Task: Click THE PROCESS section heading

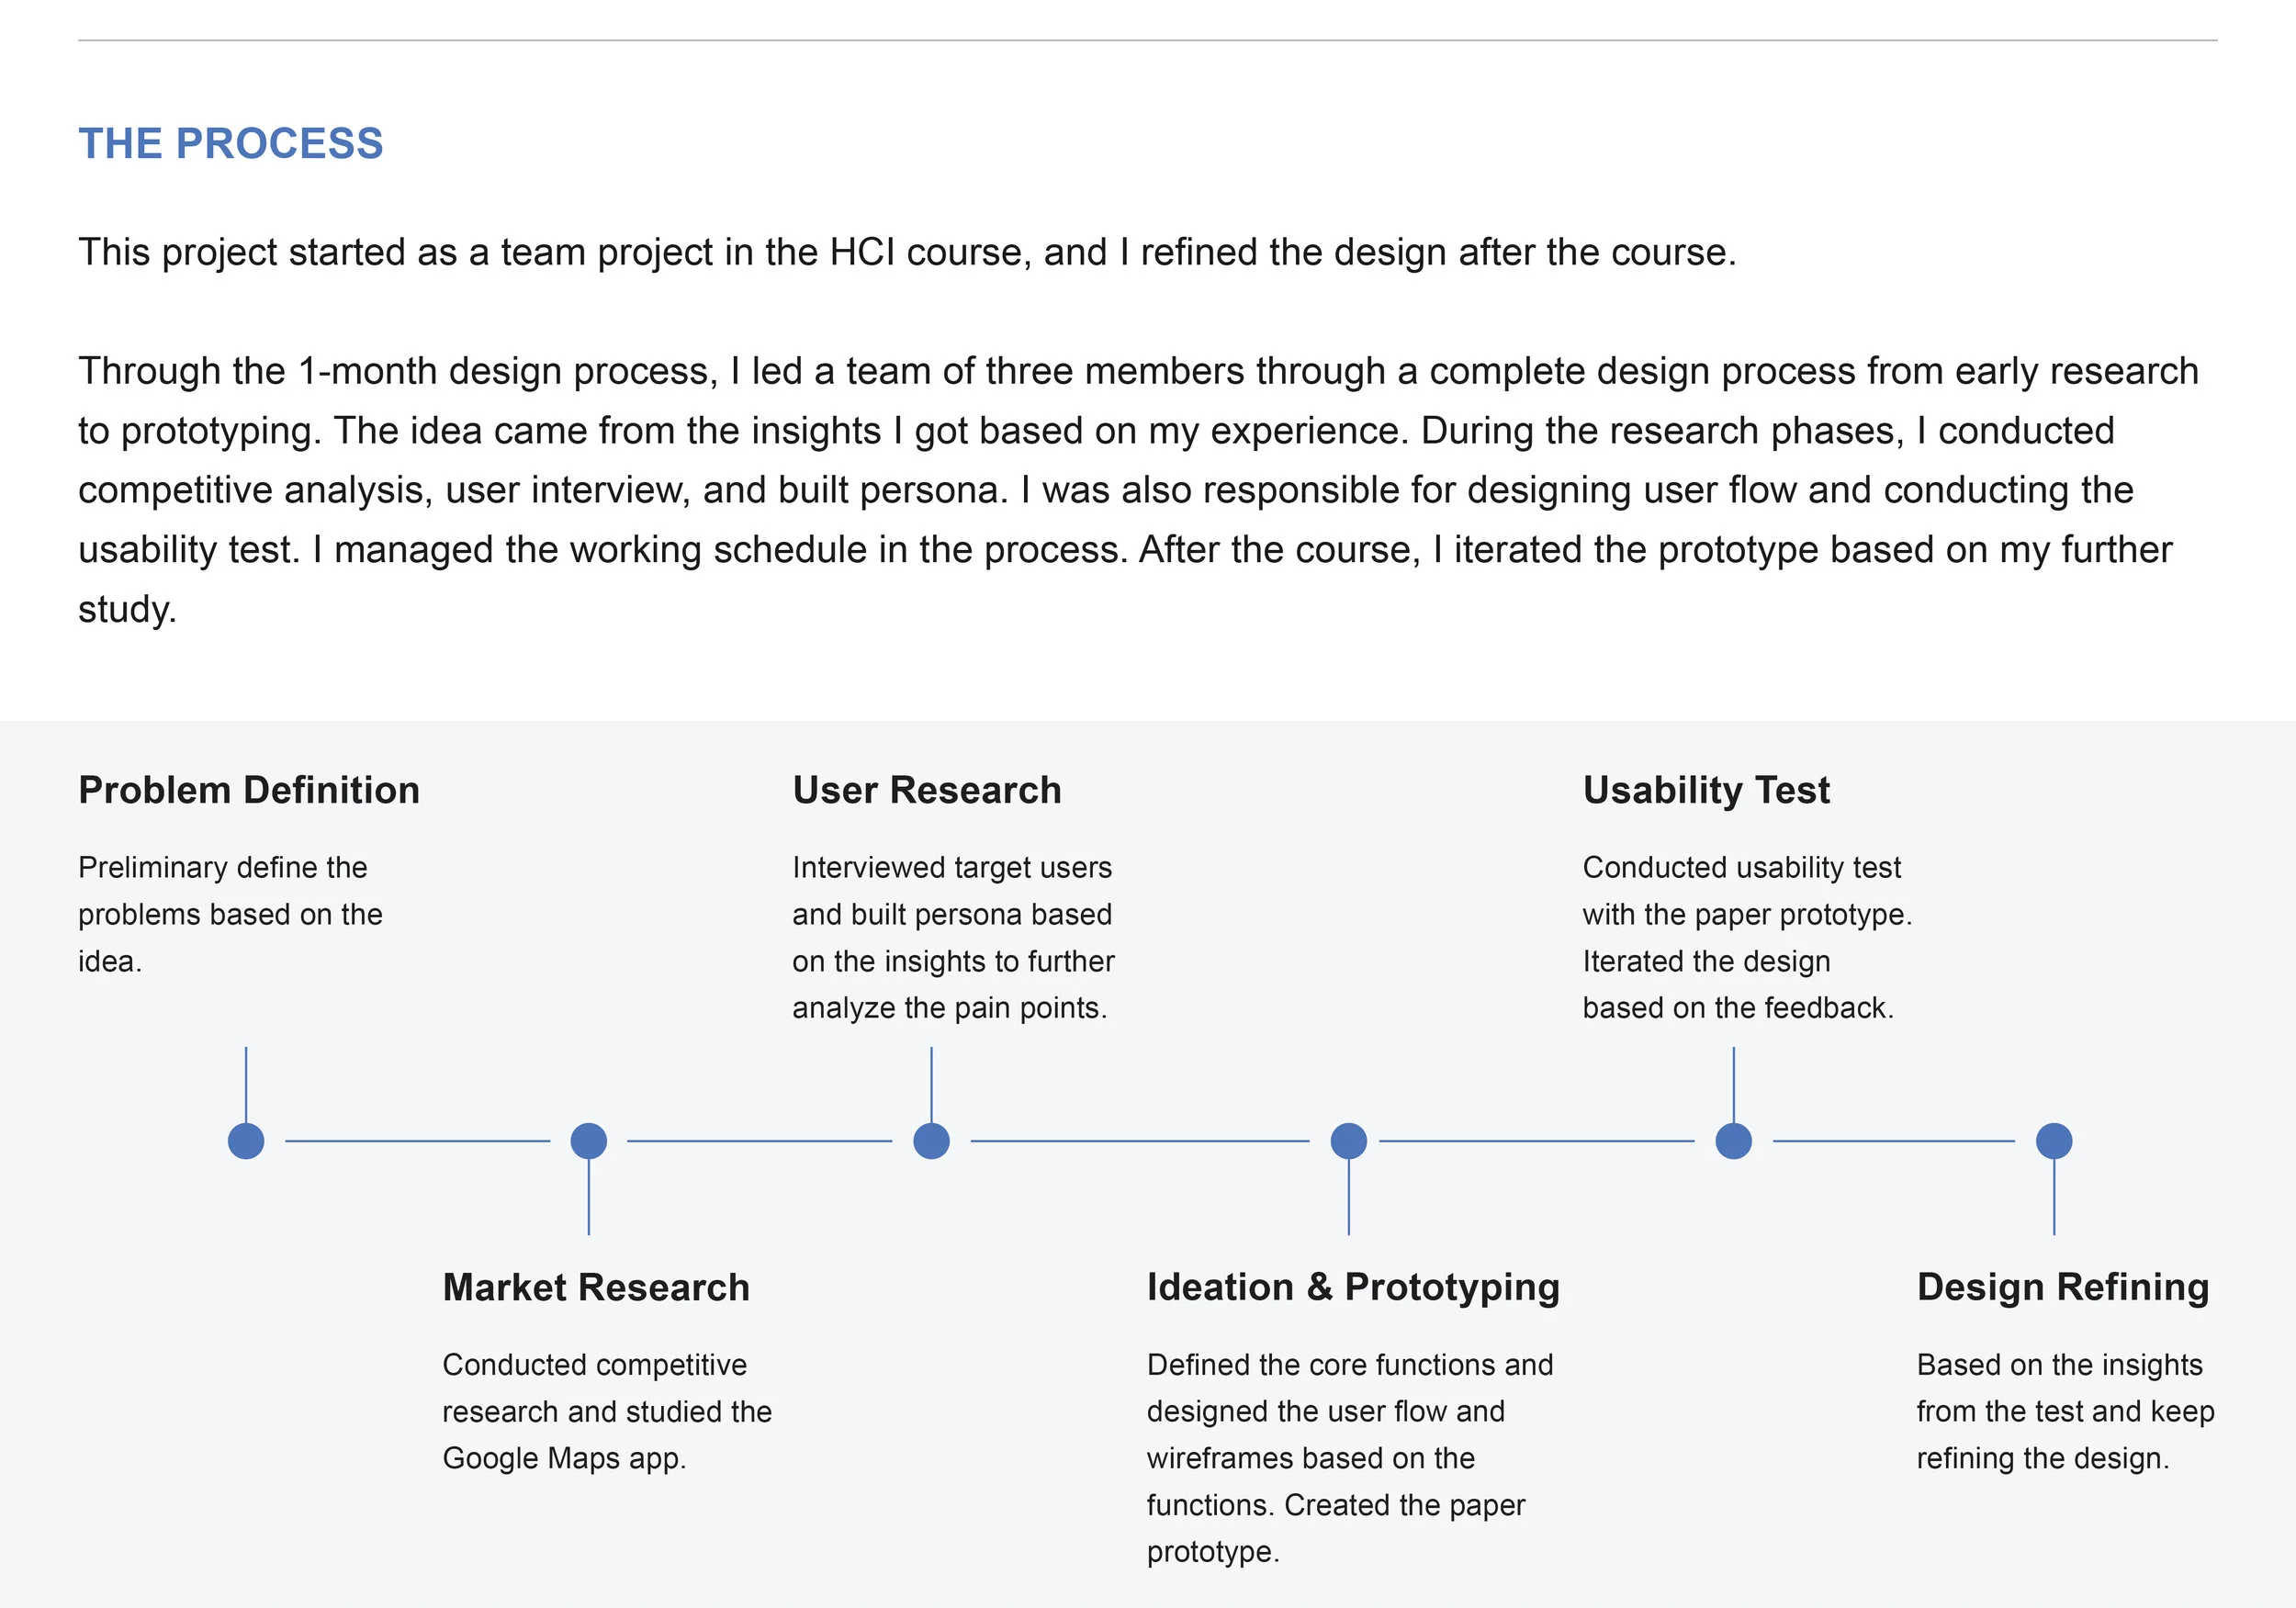Action: (x=231, y=144)
